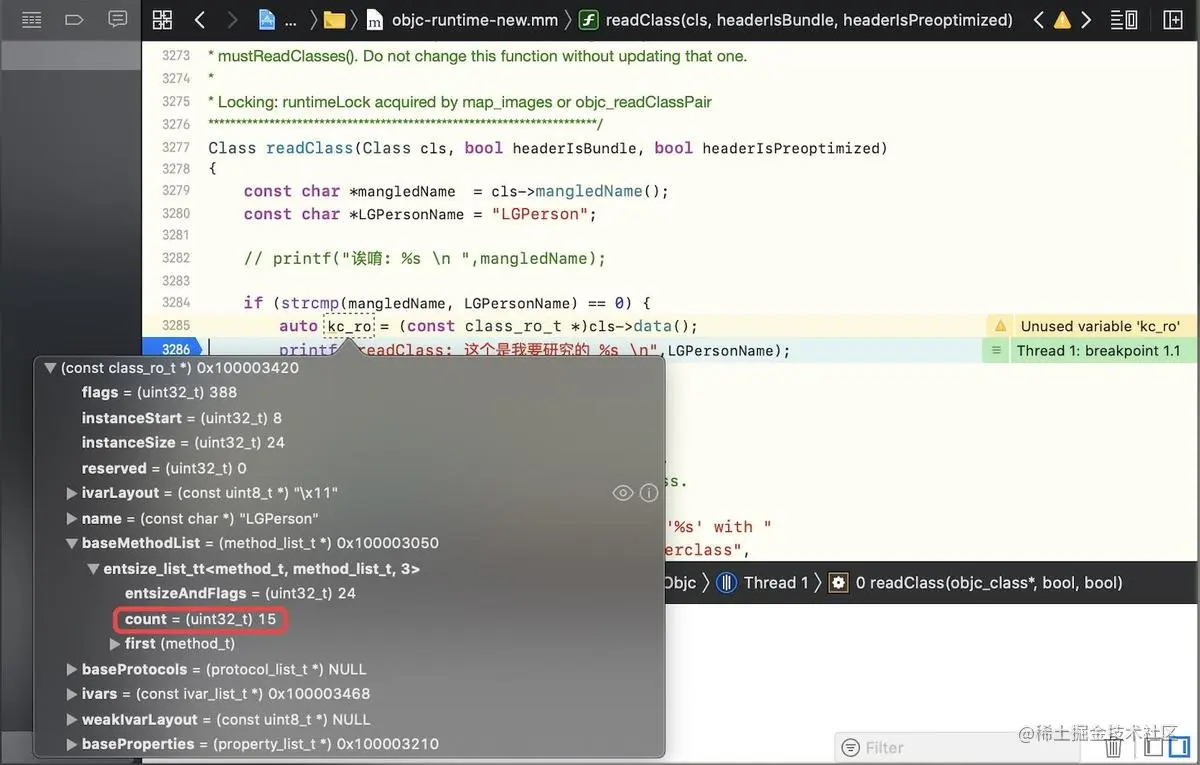Click the kc_ro variable in the code
The image size is (1200, 765).
coord(349,326)
